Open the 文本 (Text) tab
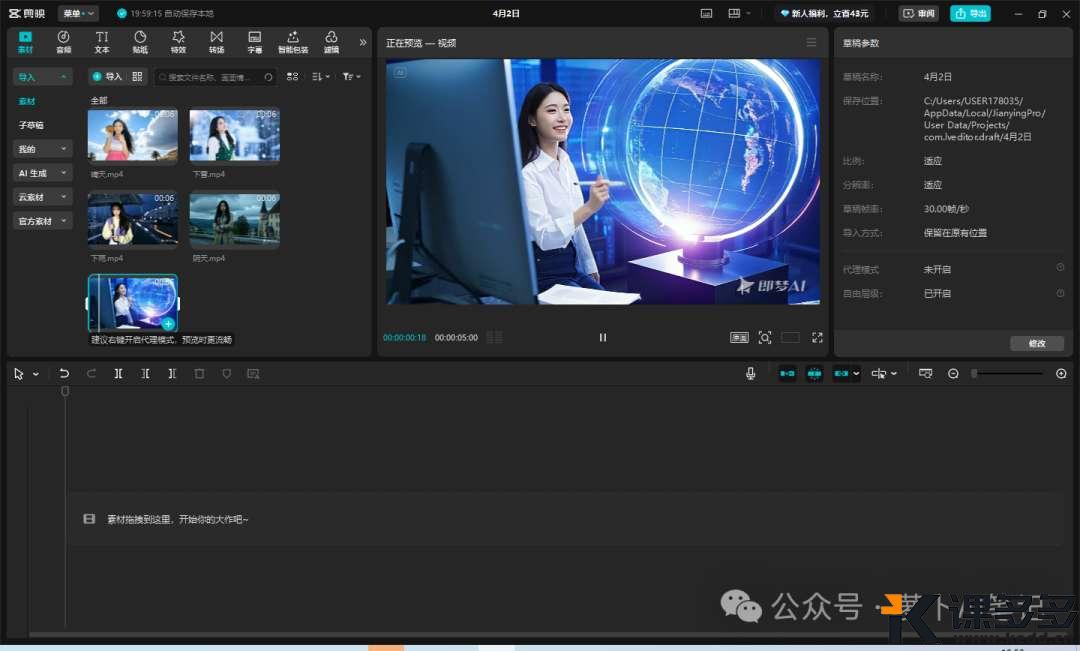Viewport: 1080px width, 651px height. click(102, 42)
